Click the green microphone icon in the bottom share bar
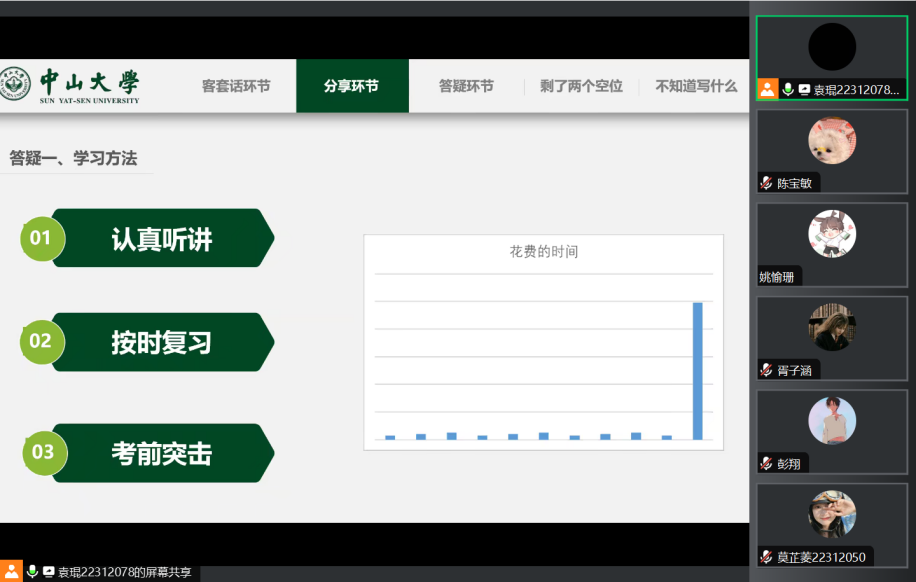916x582 pixels. click(32, 571)
